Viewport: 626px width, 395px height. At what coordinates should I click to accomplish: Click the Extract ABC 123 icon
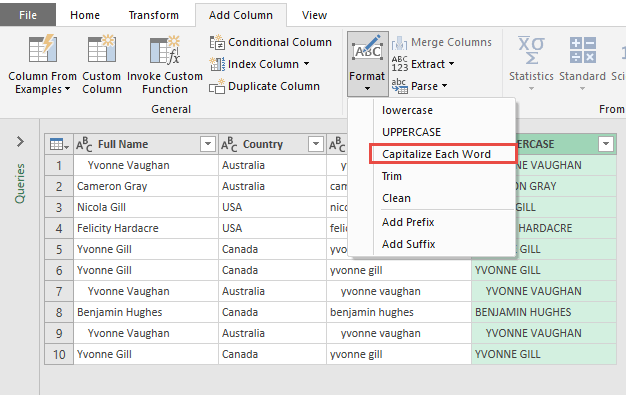point(400,64)
